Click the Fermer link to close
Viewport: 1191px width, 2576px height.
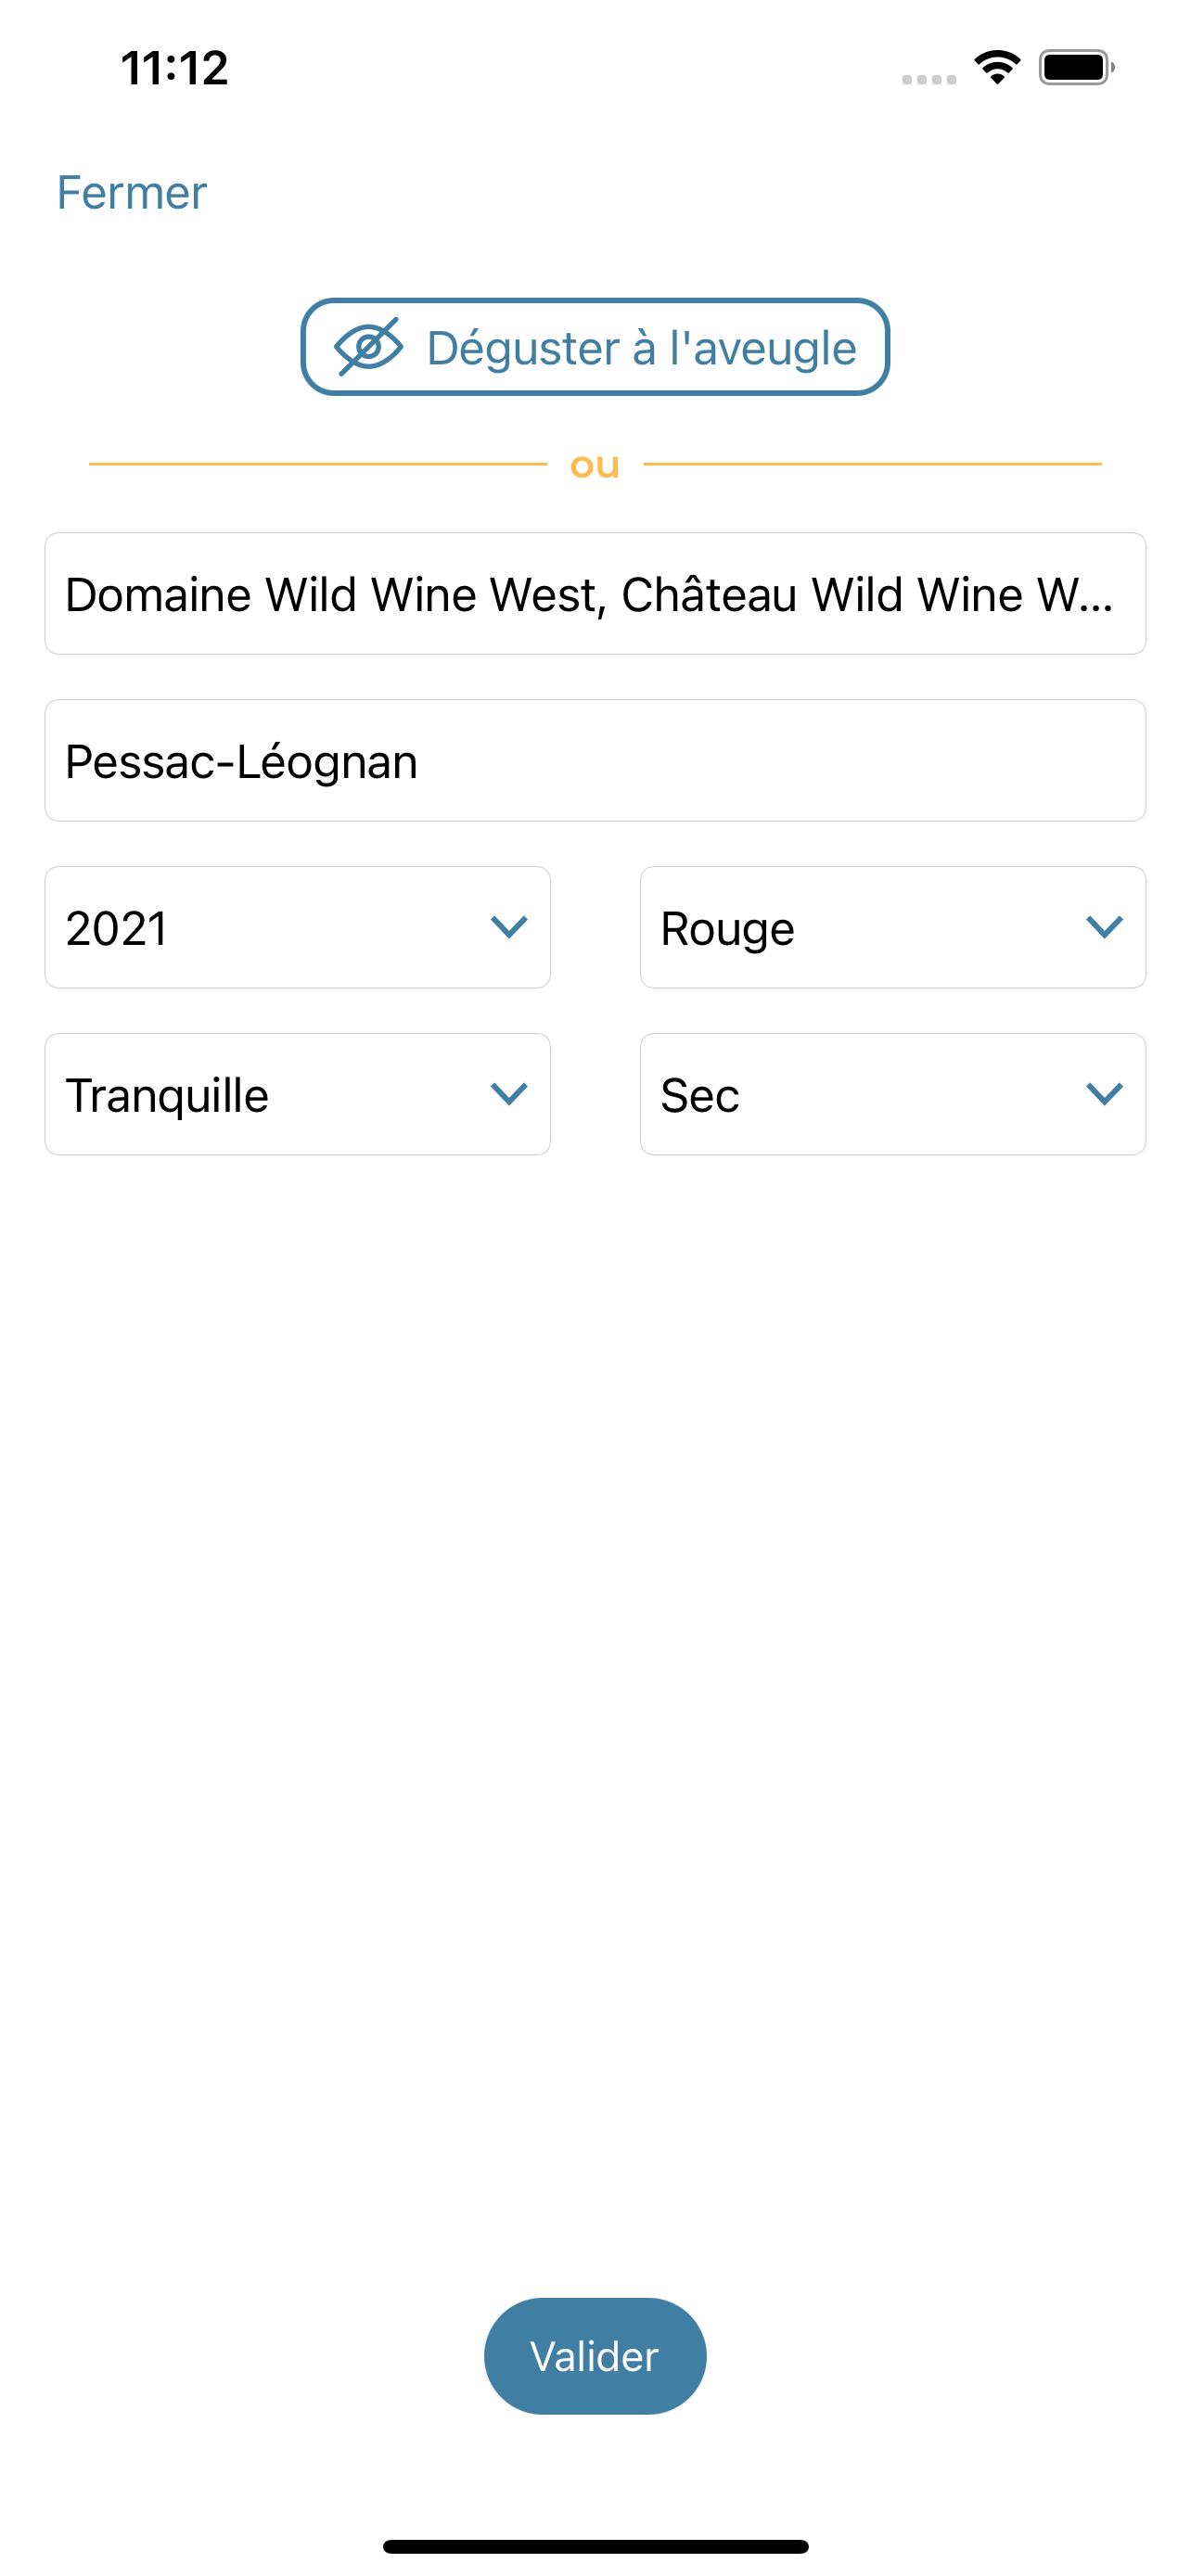tap(132, 192)
